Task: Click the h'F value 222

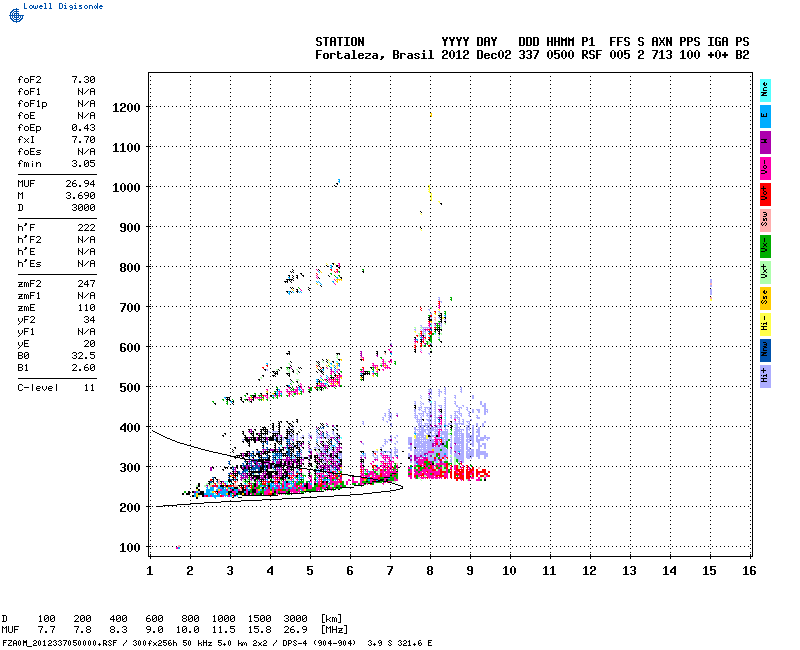Action: 86,228
